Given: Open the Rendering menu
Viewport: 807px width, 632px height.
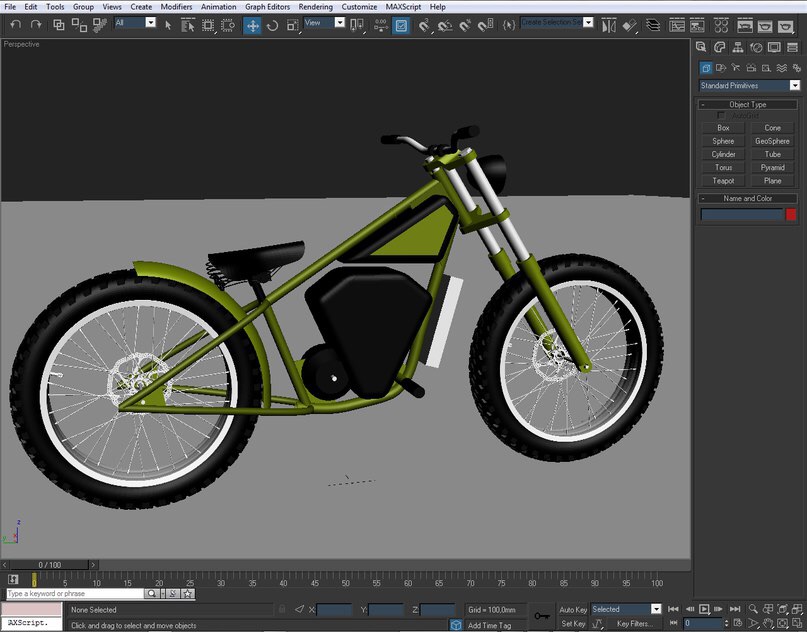Looking at the screenshot, I should point(315,7).
